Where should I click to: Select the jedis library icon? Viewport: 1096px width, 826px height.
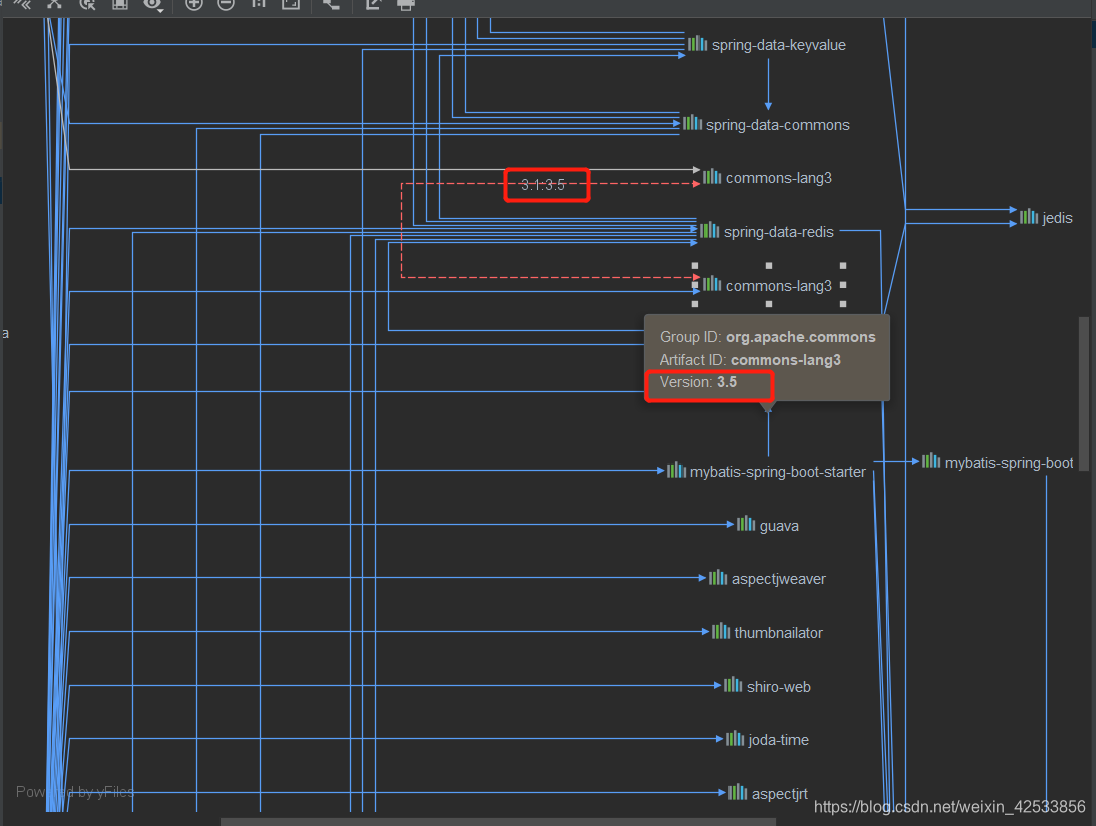tap(1029, 217)
